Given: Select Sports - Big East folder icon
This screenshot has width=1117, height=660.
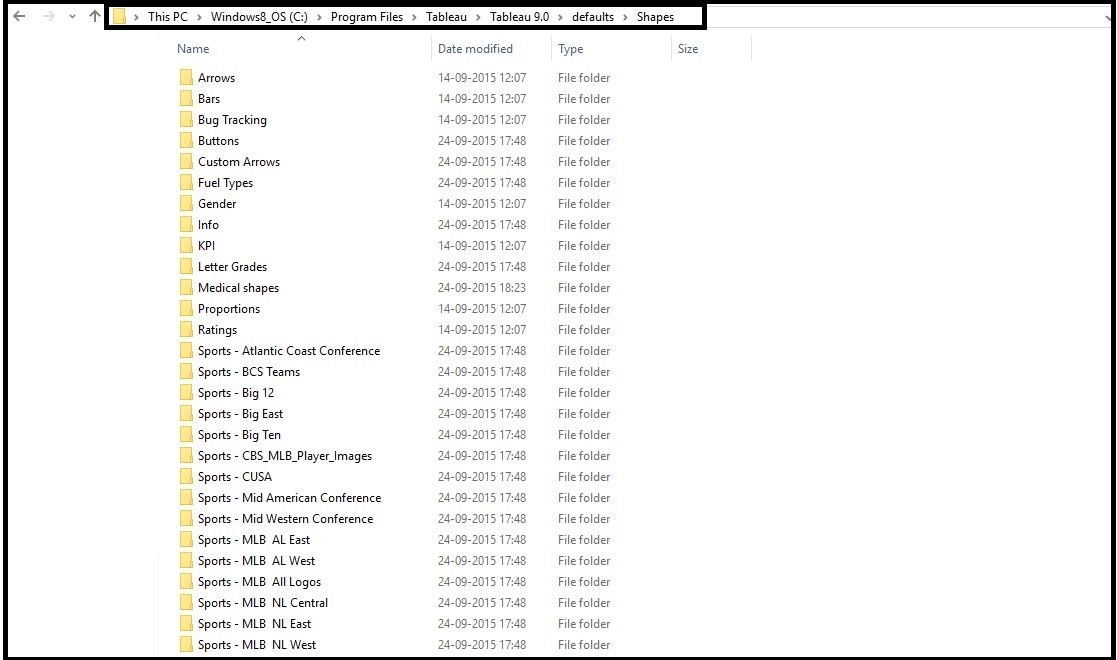Looking at the screenshot, I should point(186,414).
